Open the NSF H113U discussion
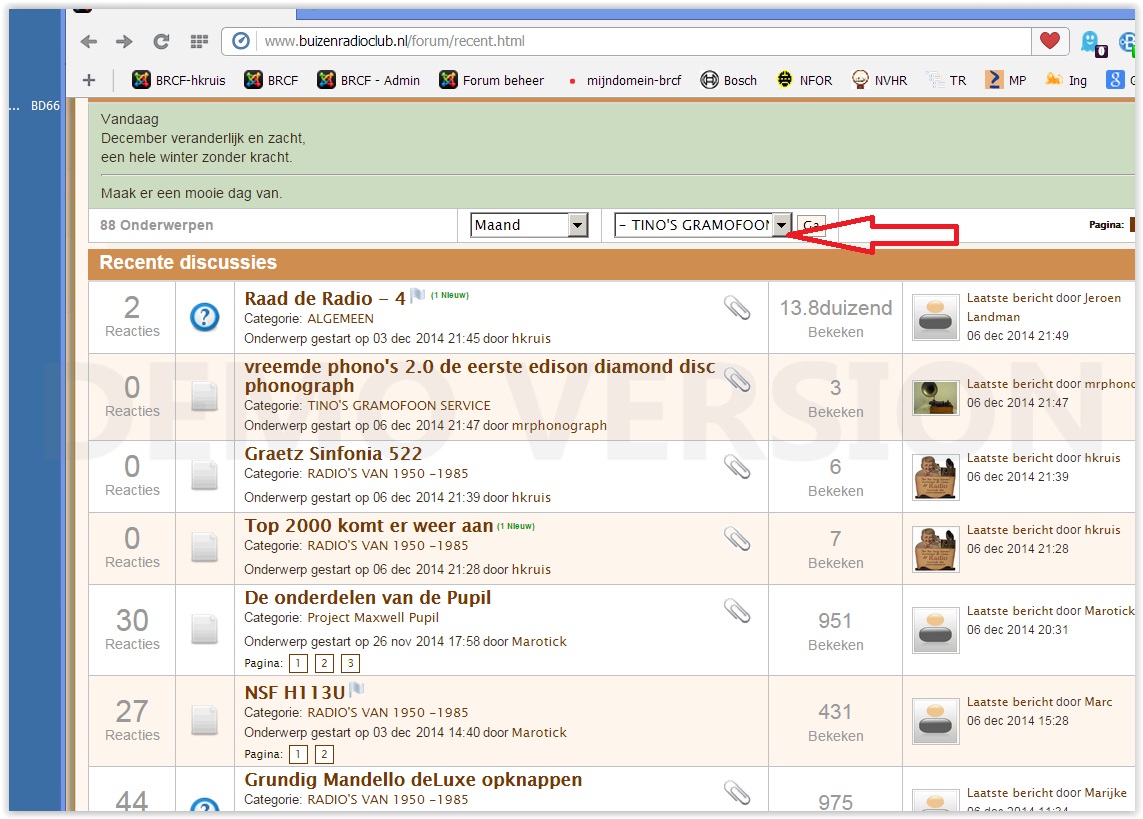Image resolution: width=1143 pixels, height=819 pixels. tap(294, 692)
